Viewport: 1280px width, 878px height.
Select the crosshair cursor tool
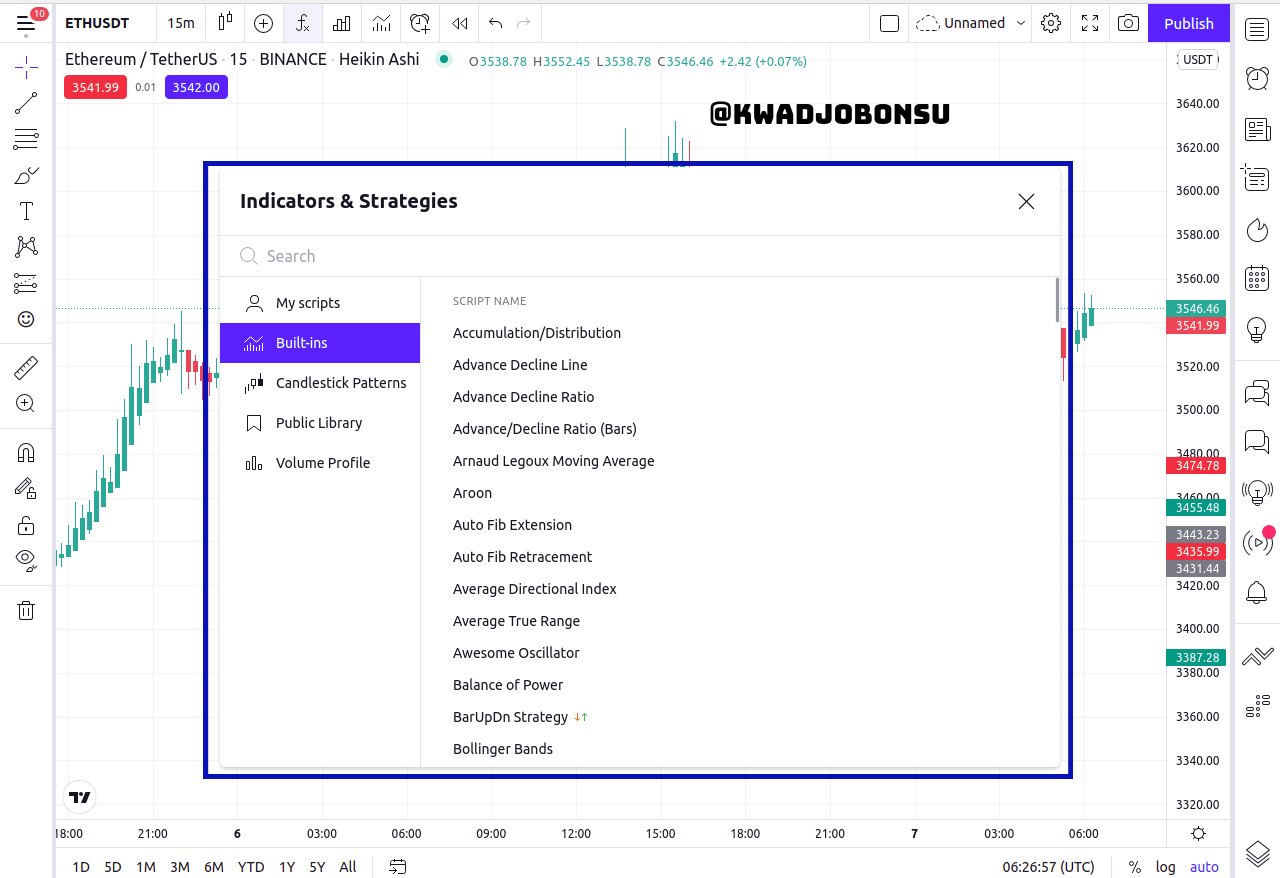click(x=26, y=67)
